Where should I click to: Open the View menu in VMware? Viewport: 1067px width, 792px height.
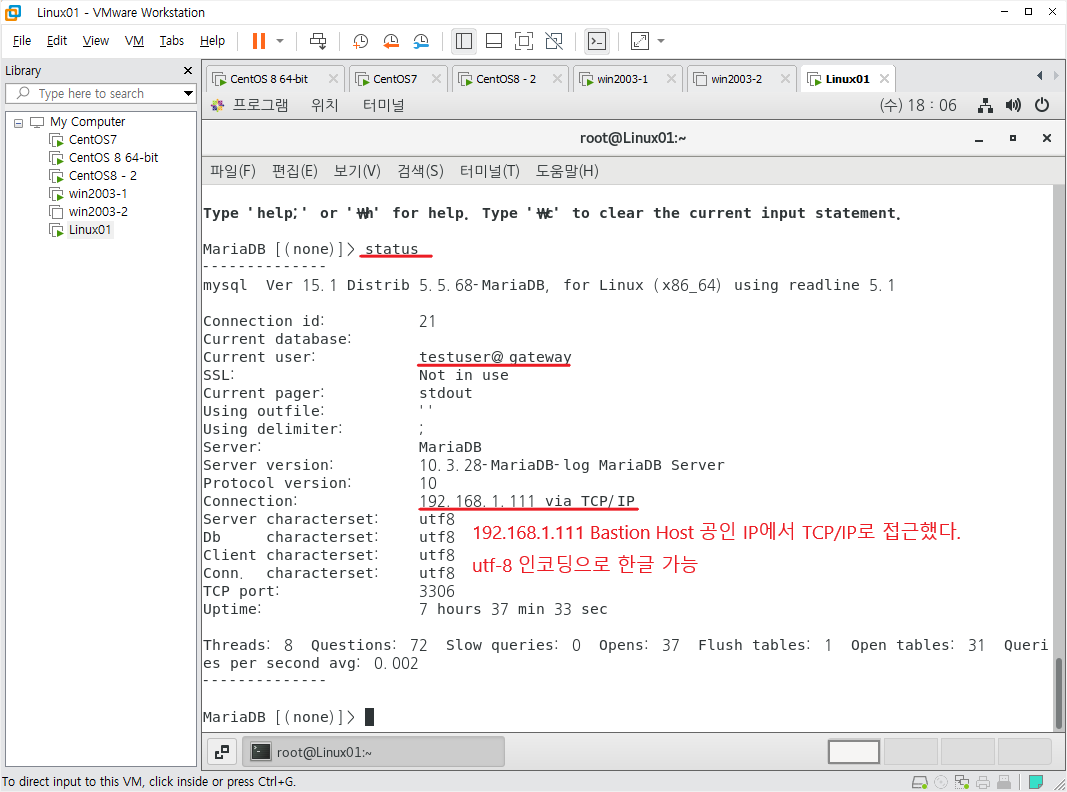95,41
